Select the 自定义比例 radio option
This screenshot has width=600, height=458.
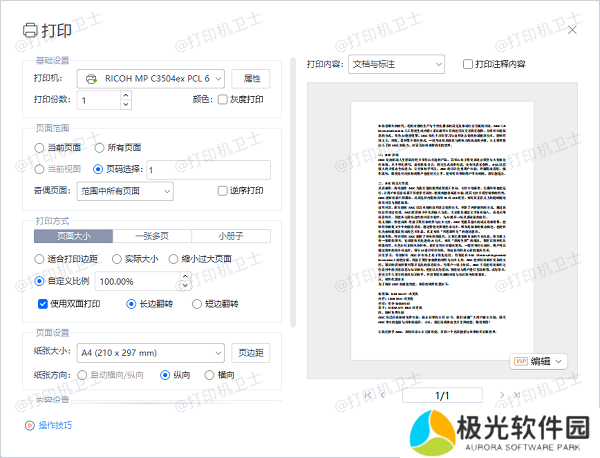[39, 282]
